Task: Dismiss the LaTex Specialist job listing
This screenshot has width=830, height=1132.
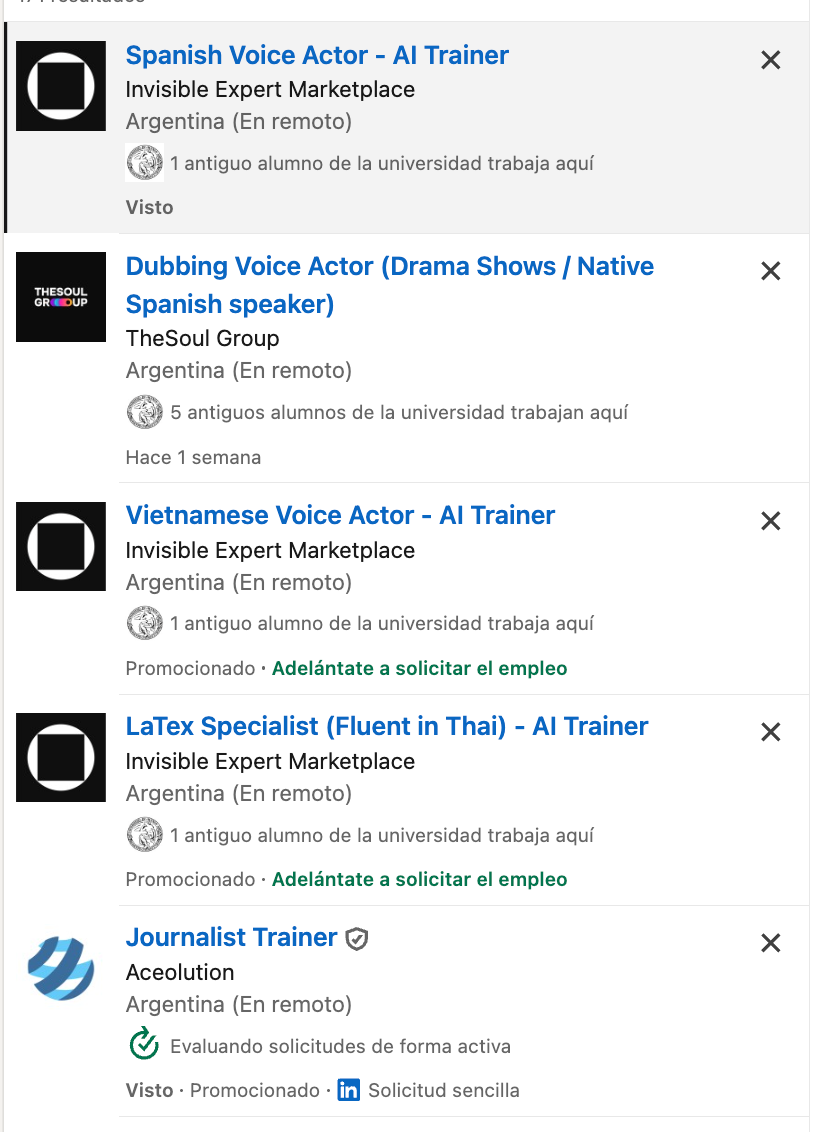Action: 771,732
